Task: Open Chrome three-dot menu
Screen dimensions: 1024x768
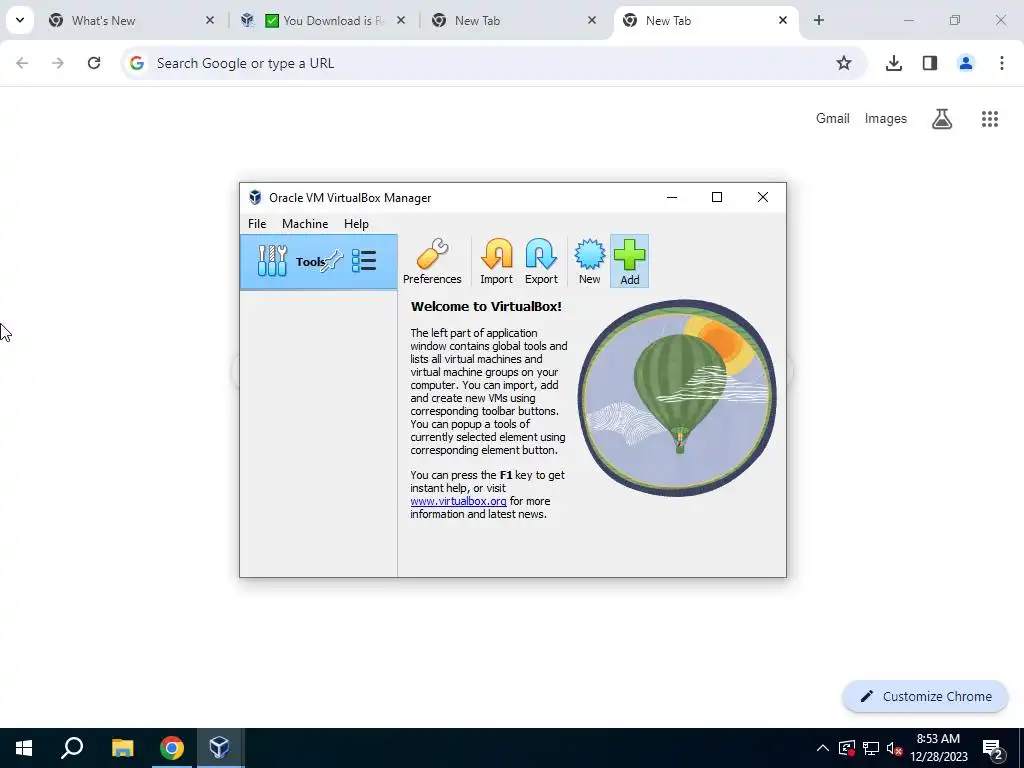Action: [1002, 63]
